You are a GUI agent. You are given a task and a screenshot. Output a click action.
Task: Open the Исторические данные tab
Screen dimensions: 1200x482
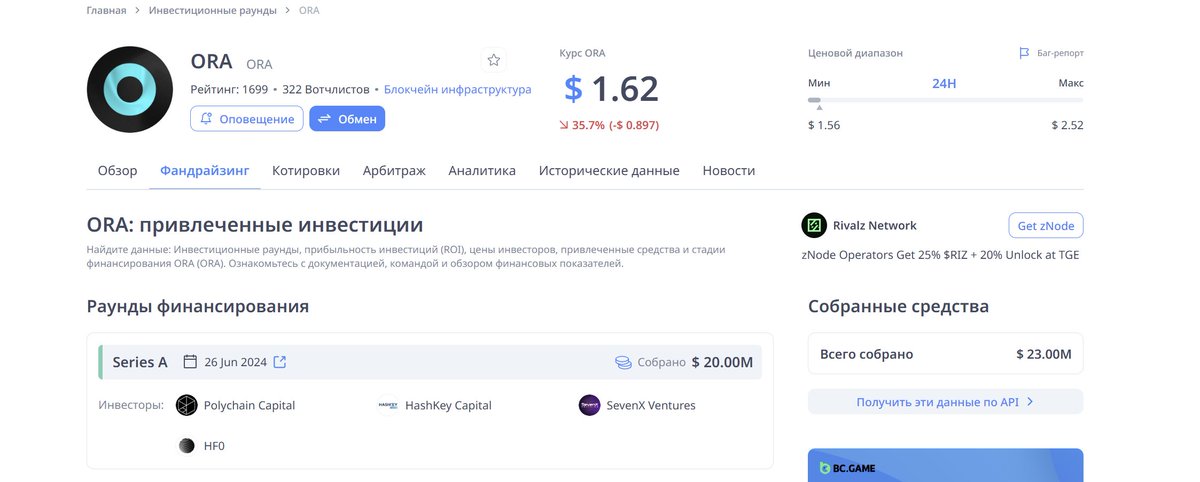[609, 171]
